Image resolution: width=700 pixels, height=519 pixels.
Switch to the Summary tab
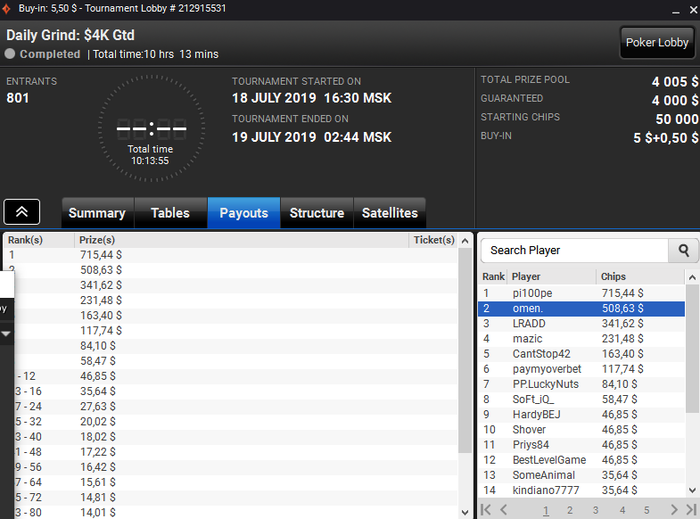(97, 213)
